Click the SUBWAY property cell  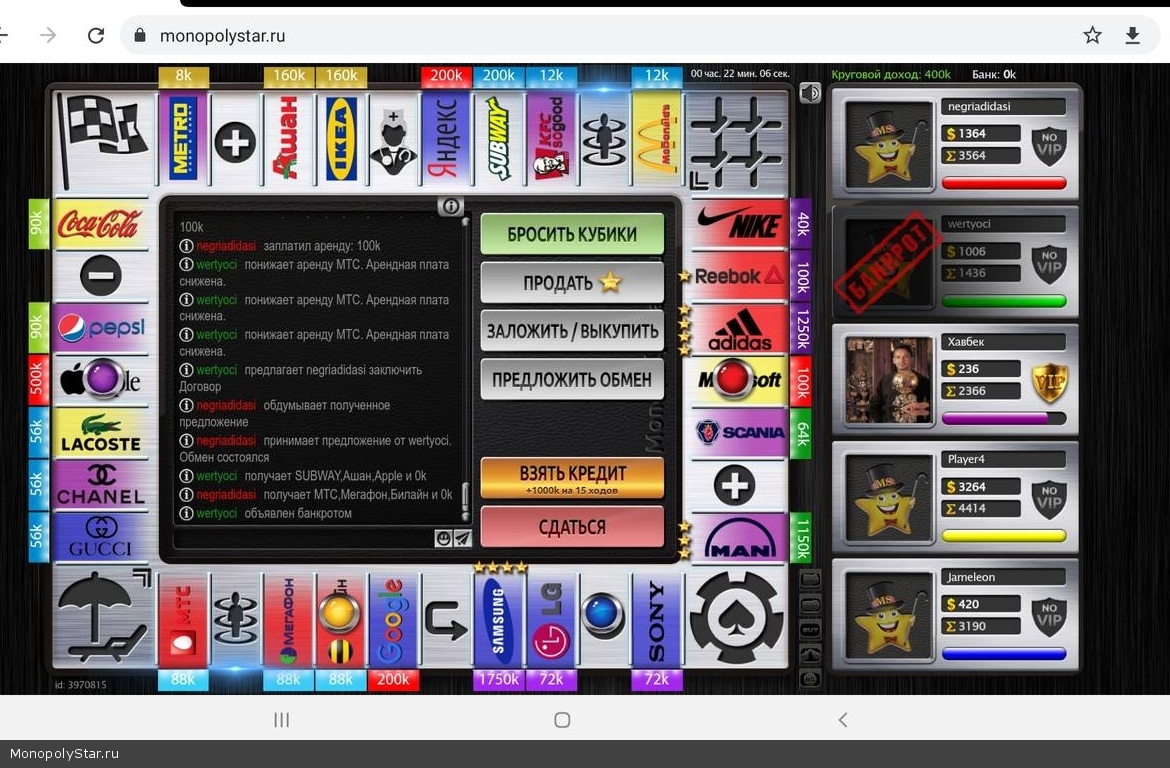pos(498,139)
